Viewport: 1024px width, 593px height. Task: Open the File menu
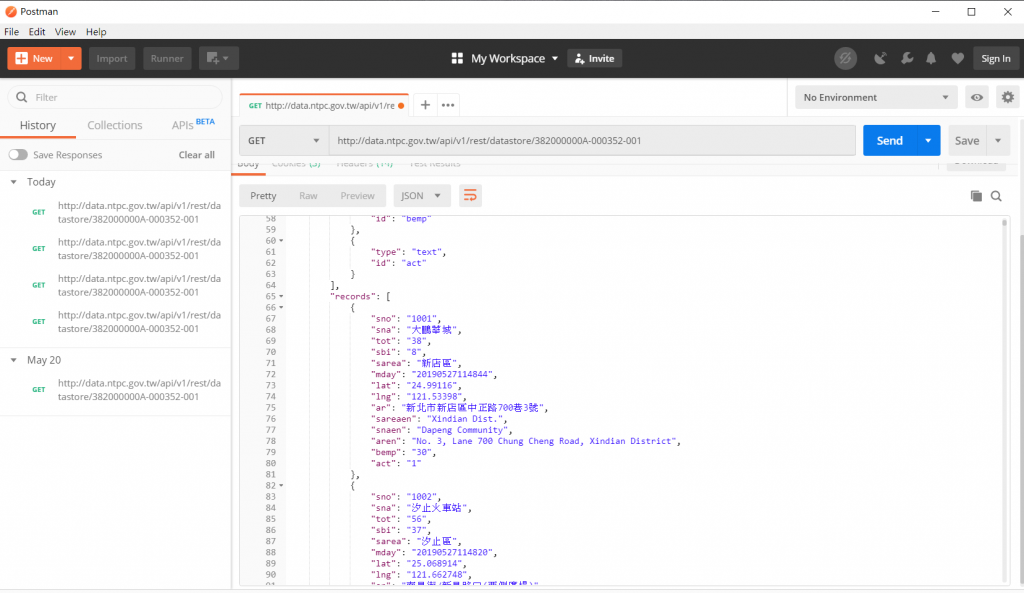pos(11,31)
